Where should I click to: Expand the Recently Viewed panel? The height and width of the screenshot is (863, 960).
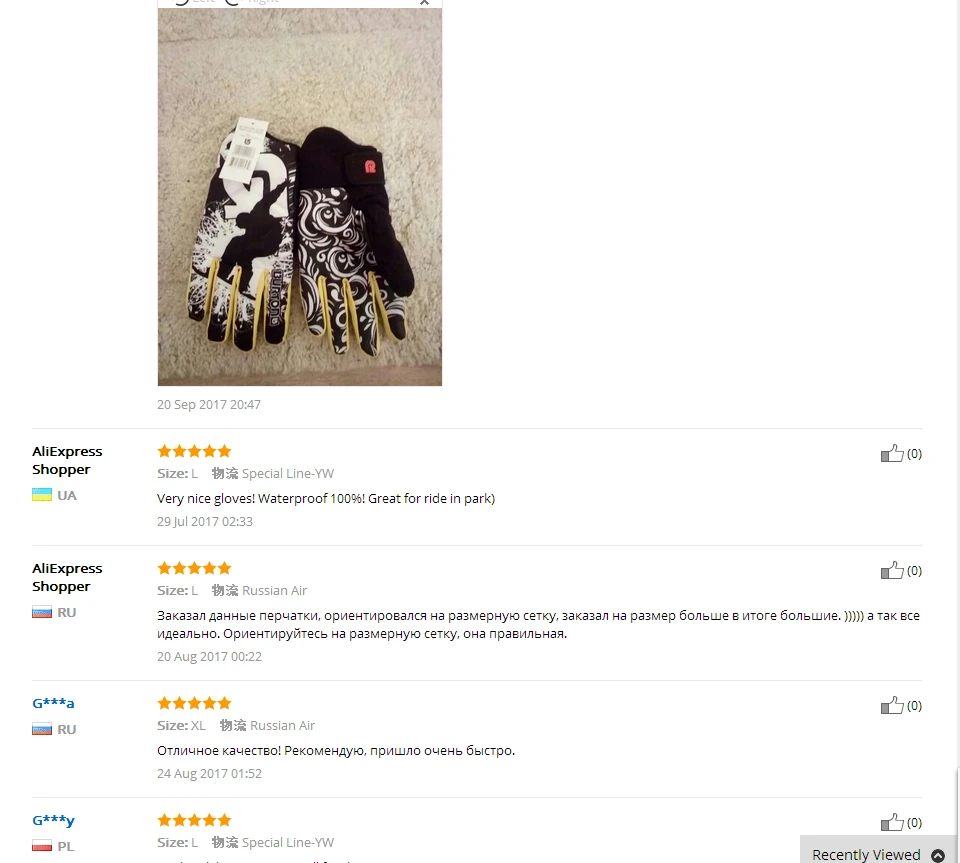click(878, 854)
